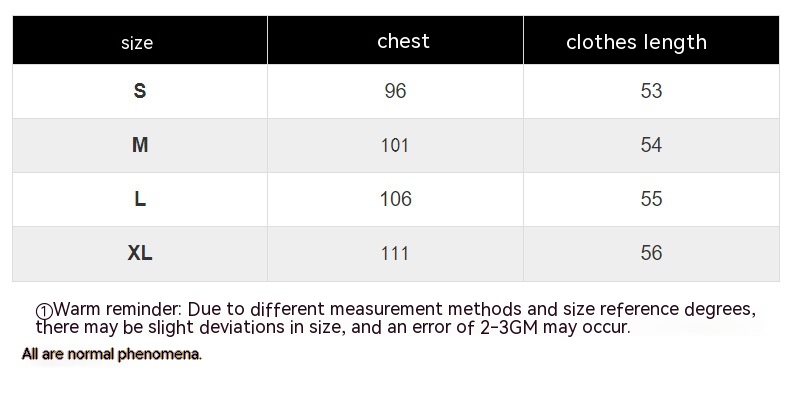Select clothes length value 56
The image size is (790, 400).
[651, 253]
